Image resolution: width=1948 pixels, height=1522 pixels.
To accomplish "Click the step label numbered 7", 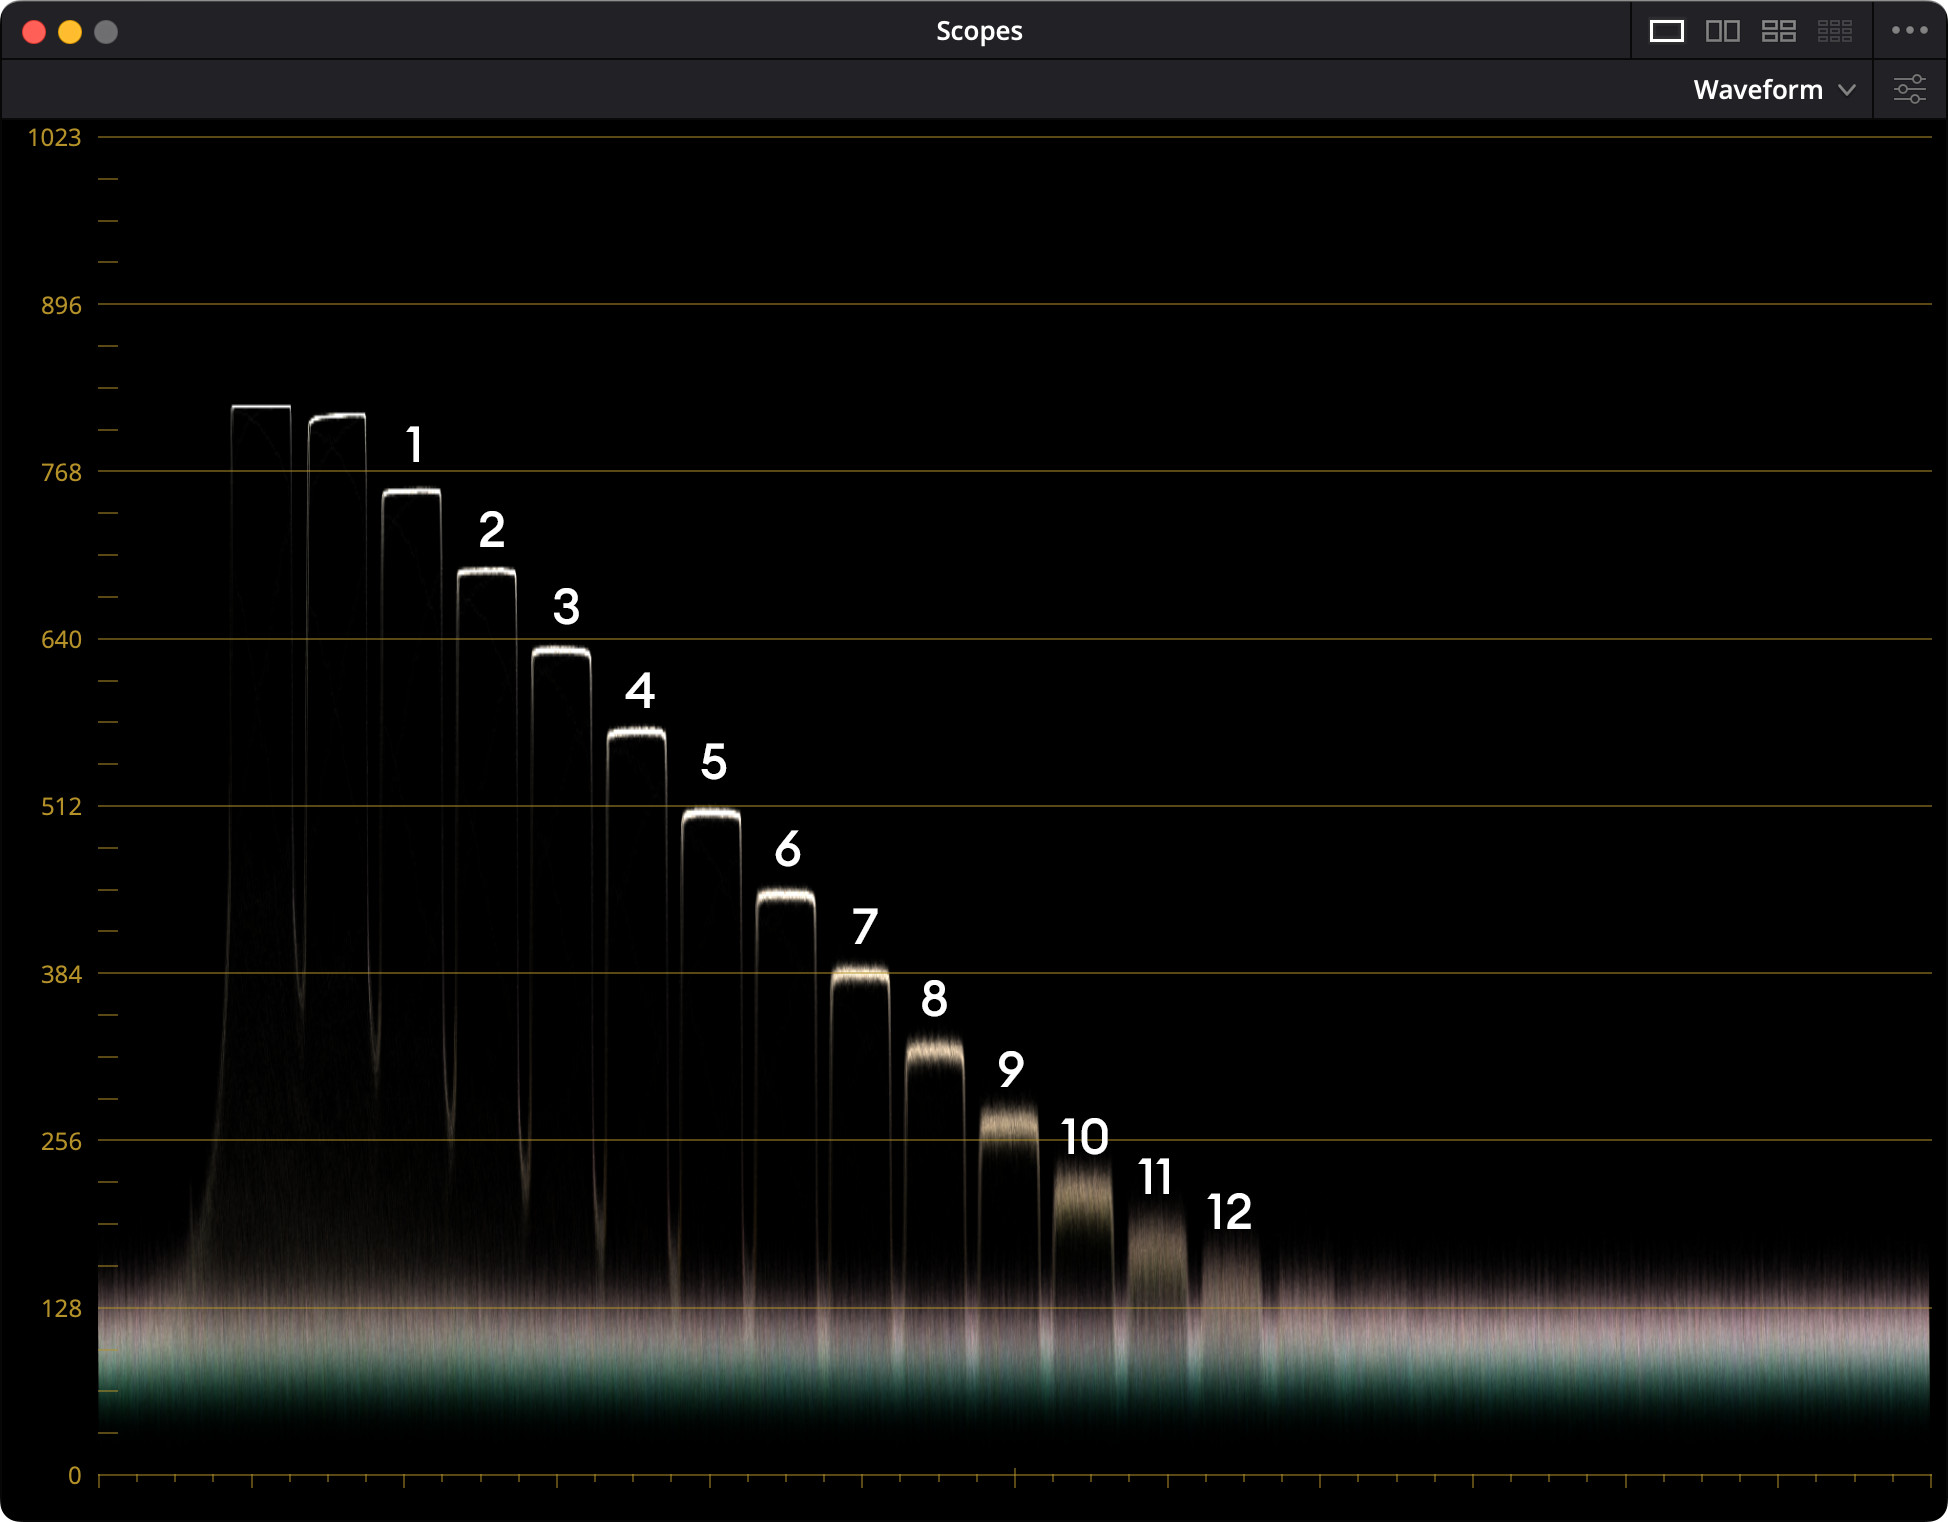I will (865, 927).
